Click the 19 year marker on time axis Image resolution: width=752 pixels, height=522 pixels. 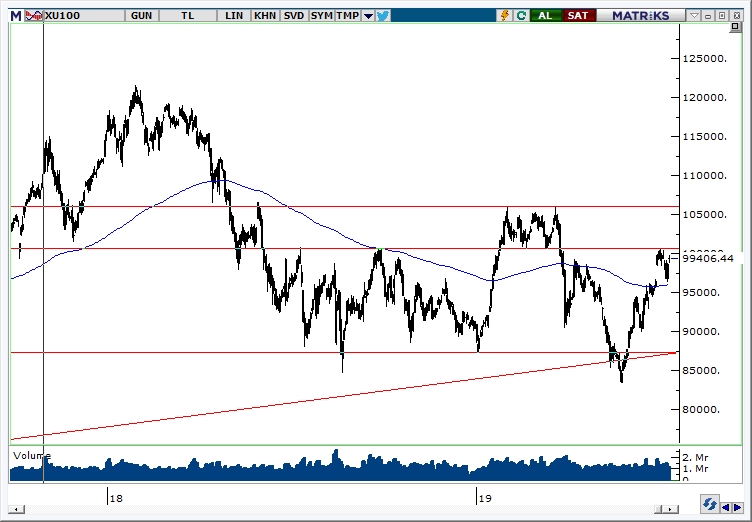[485, 498]
